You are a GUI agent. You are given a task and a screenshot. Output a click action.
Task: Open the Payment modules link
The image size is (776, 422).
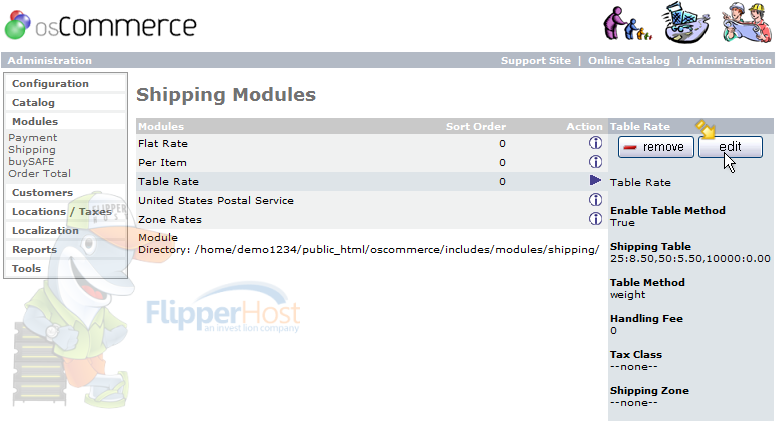click(33, 138)
